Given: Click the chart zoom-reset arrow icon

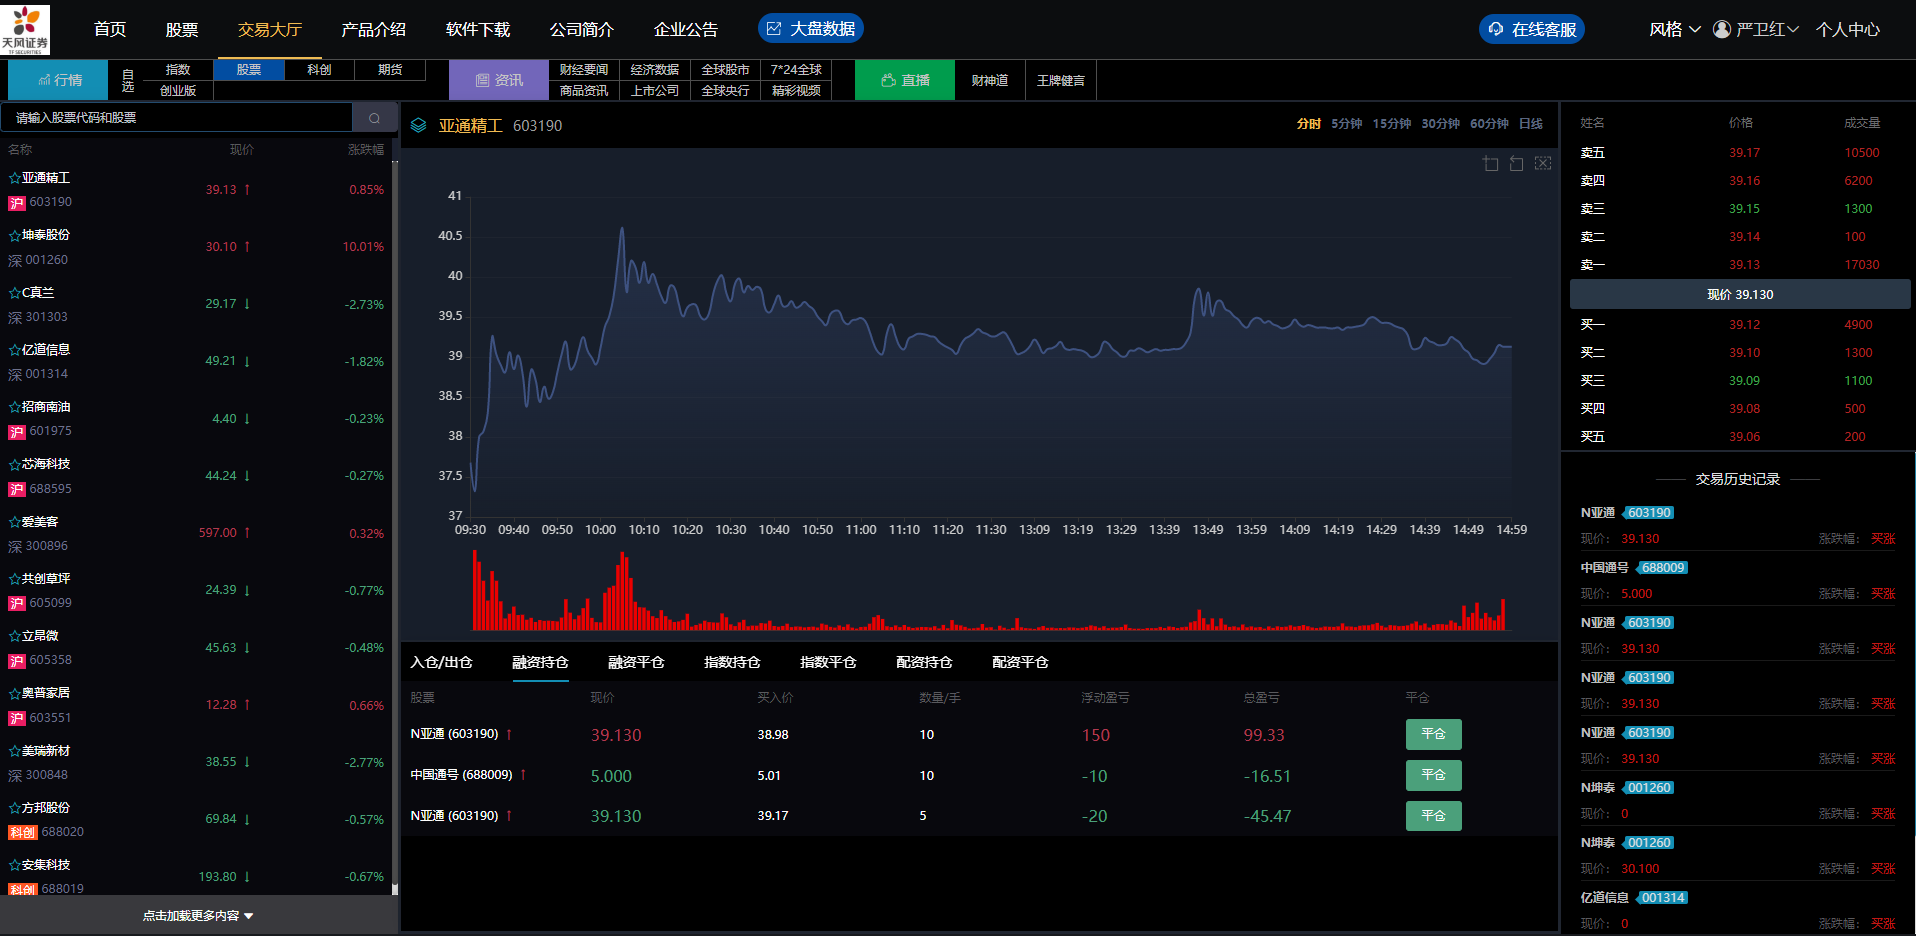Looking at the screenshot, I should [1516, 163].
